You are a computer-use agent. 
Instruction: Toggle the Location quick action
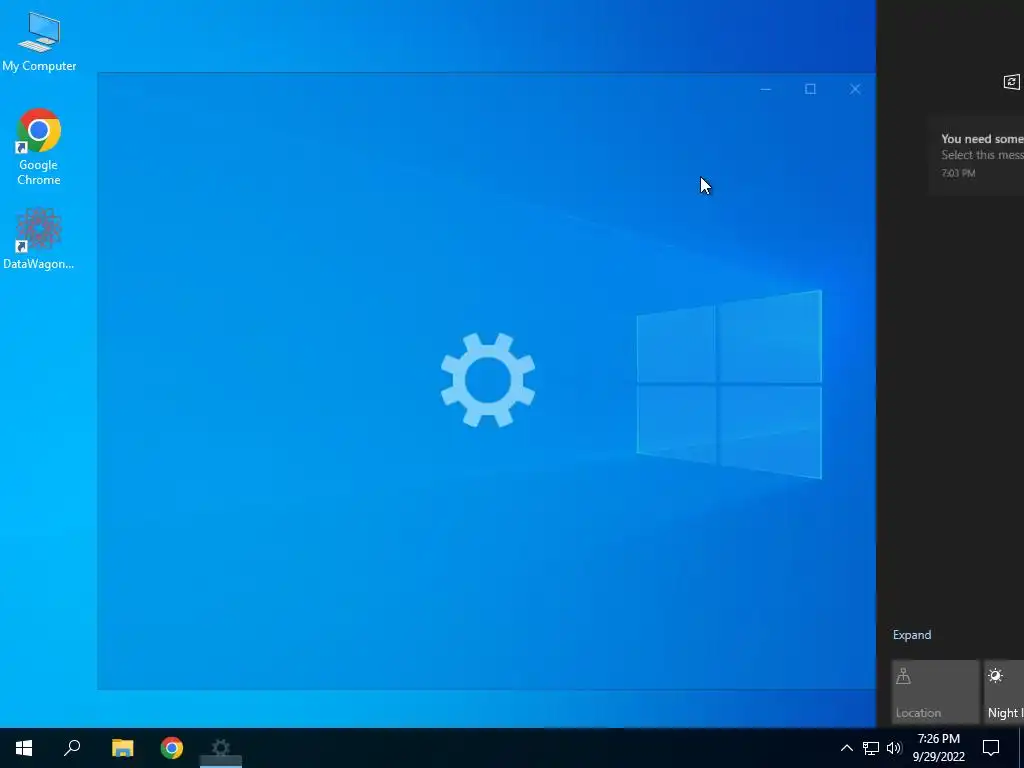935,692
